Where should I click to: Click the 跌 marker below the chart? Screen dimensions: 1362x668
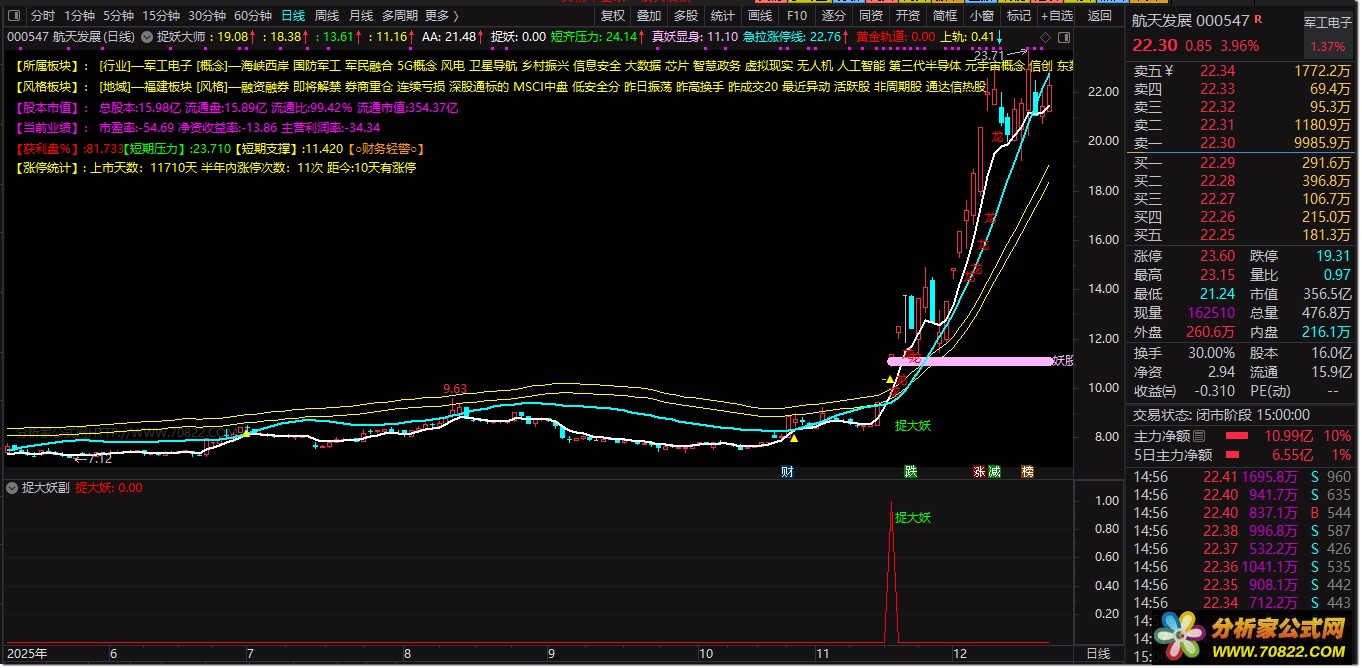[x=910, y=471]
